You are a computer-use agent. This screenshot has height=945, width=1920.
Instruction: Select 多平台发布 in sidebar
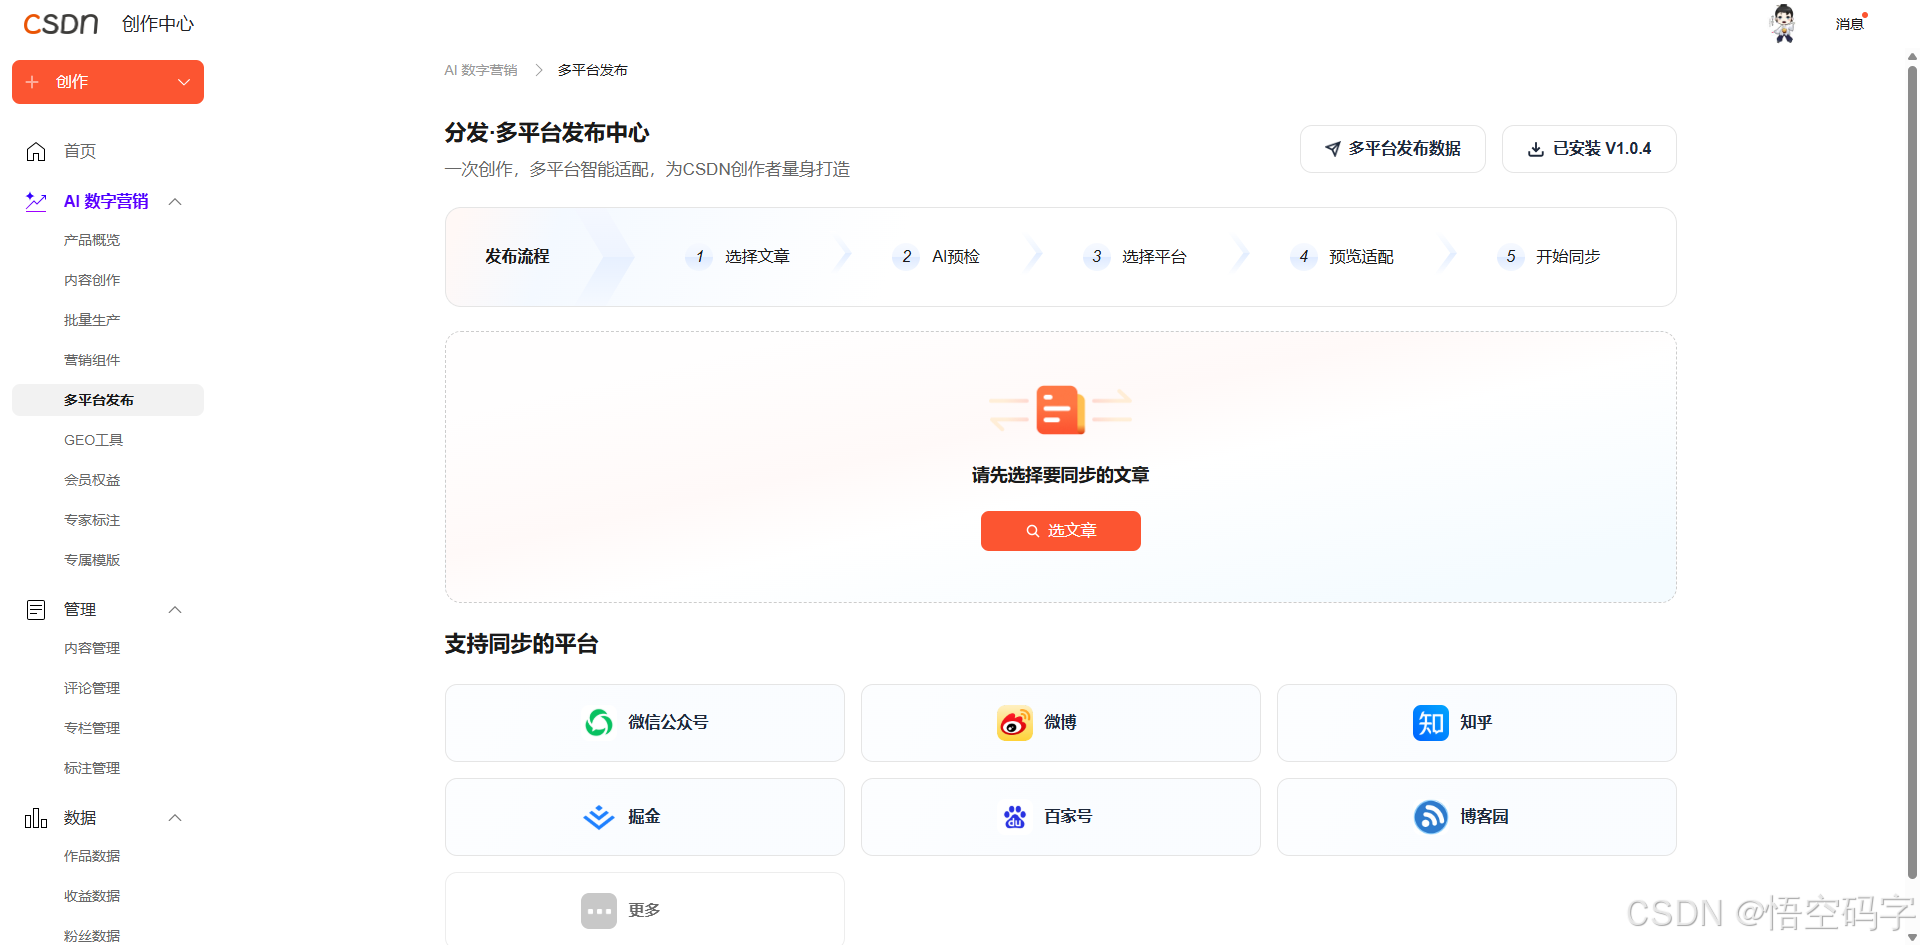pyautogui.click(x=108, y=400)
